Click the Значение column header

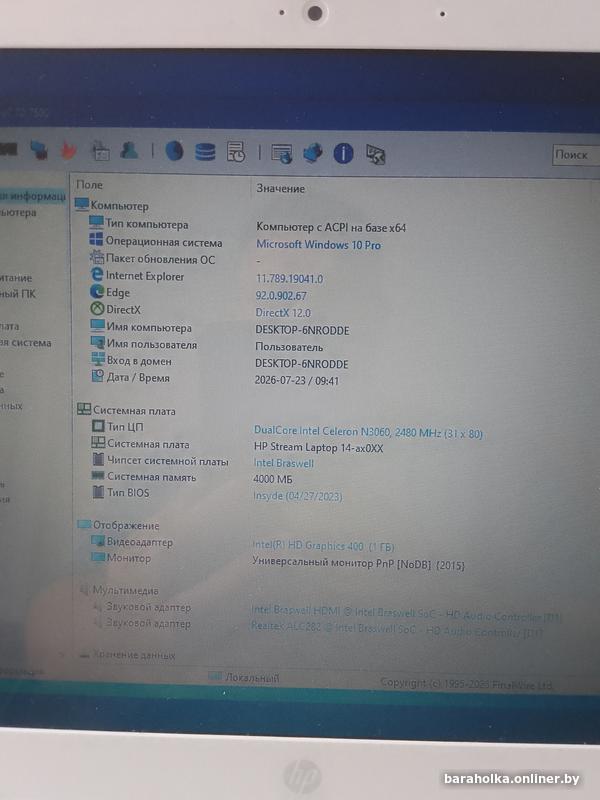click(x=281, y=188)
